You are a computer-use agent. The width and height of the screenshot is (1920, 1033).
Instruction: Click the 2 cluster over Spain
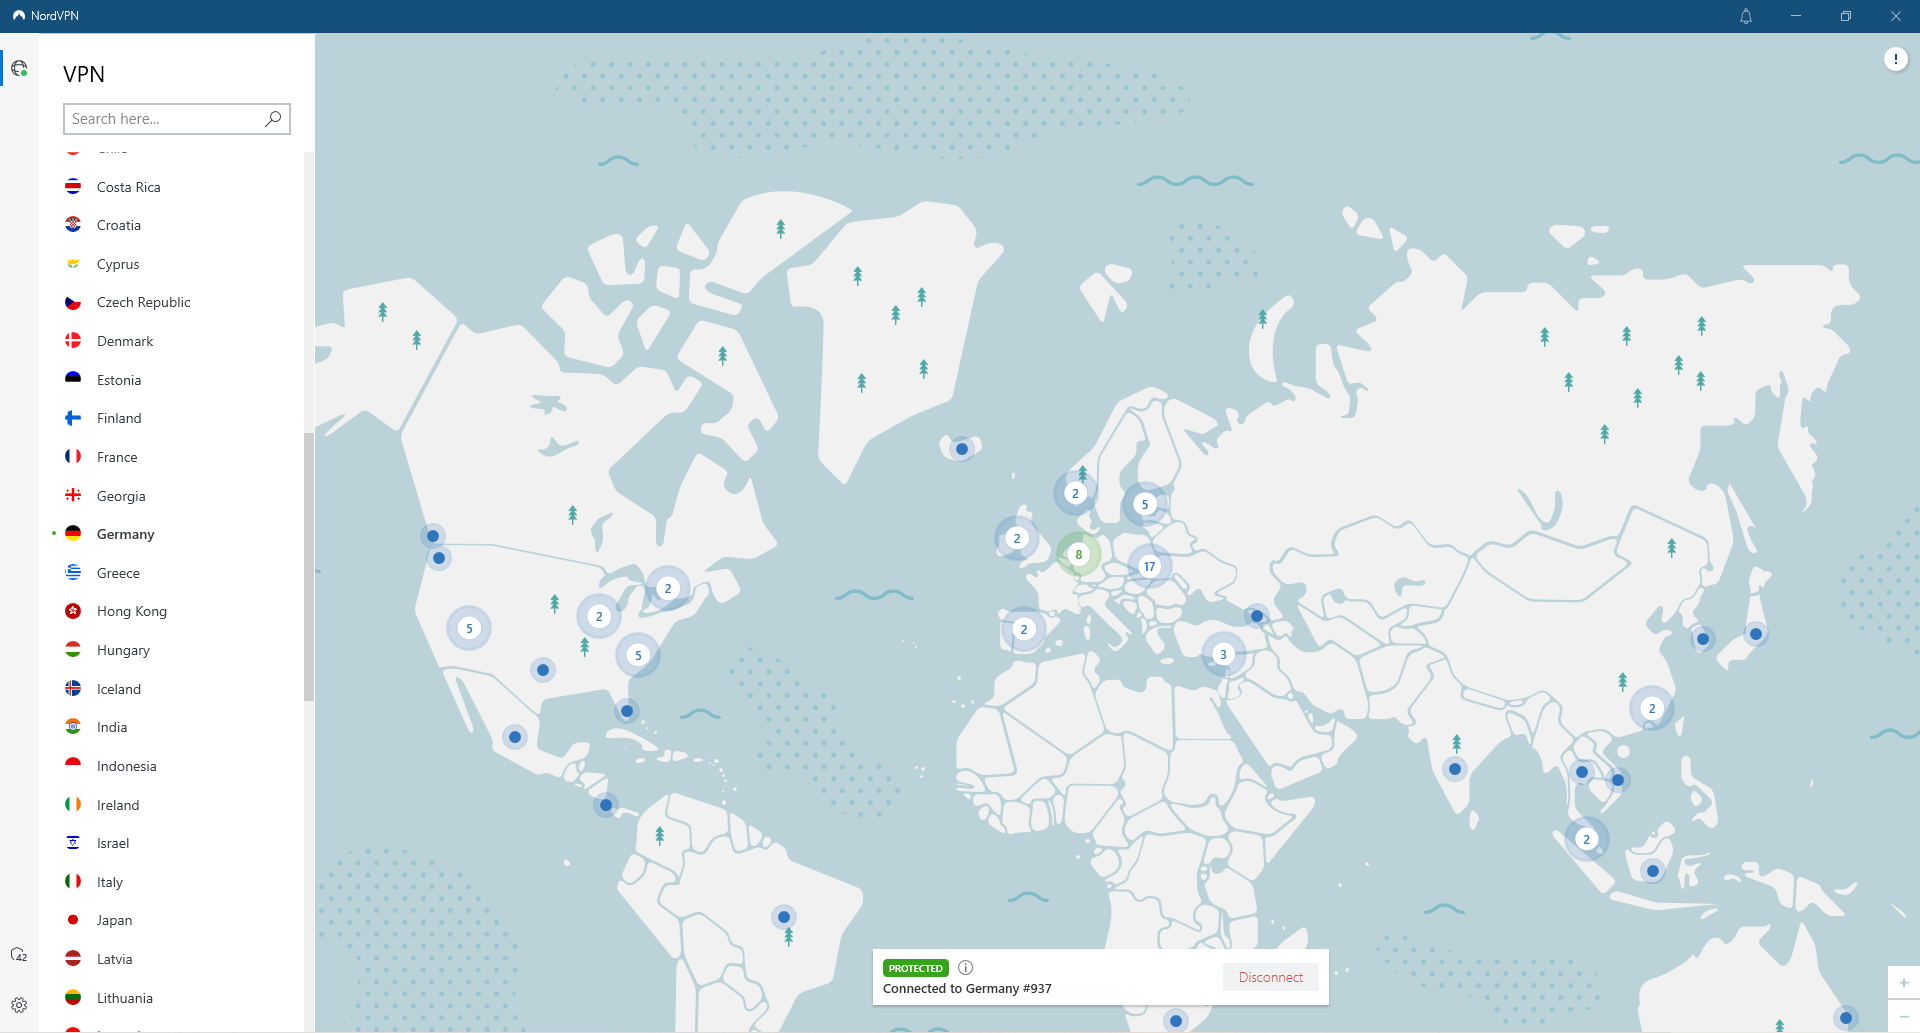point(1023,629)
